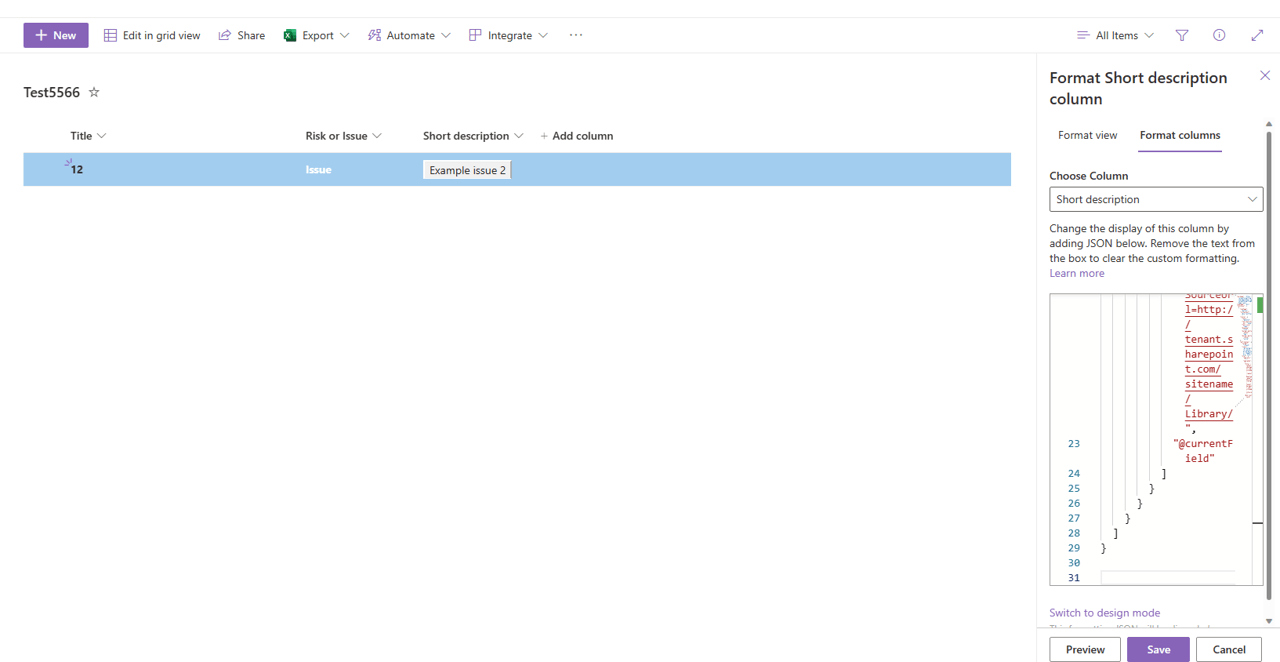The image size is (1280, 662).
Task: Open the information details pane icon
Action: point(1219,35)
